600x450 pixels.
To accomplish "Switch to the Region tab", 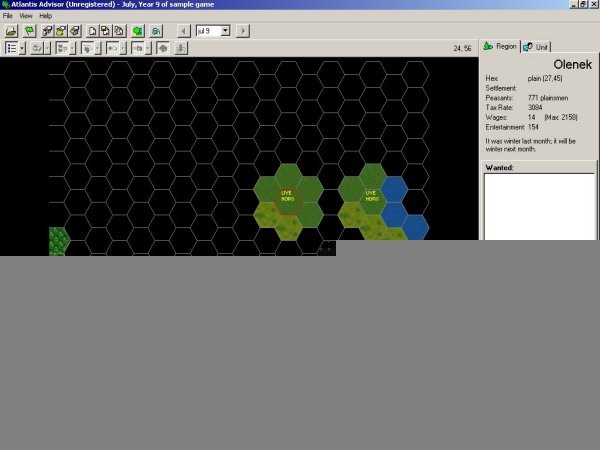I will [500, 46].
